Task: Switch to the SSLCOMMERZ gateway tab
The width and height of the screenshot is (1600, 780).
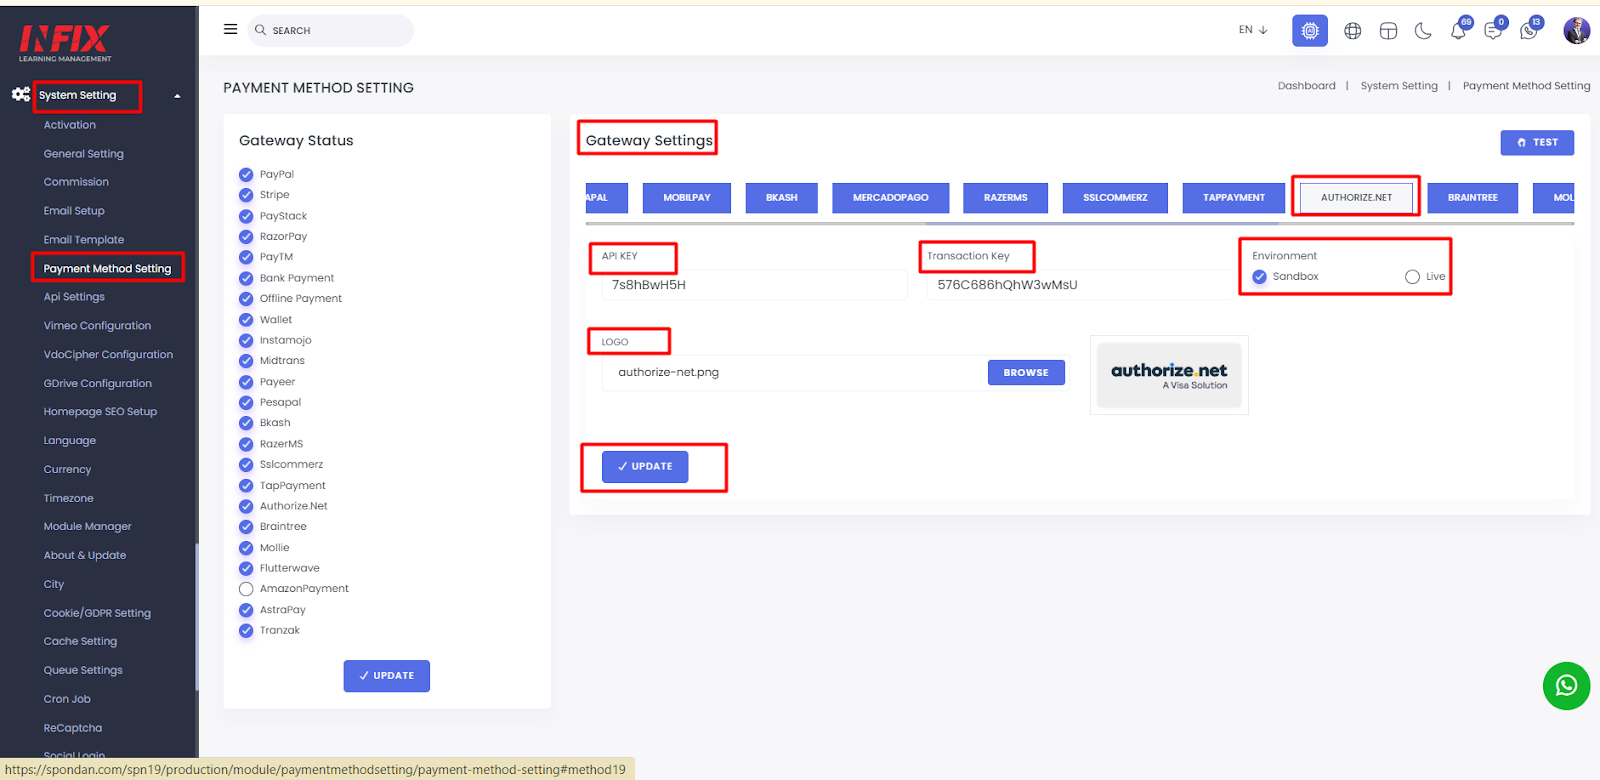Action: (x=1115, y=198)
